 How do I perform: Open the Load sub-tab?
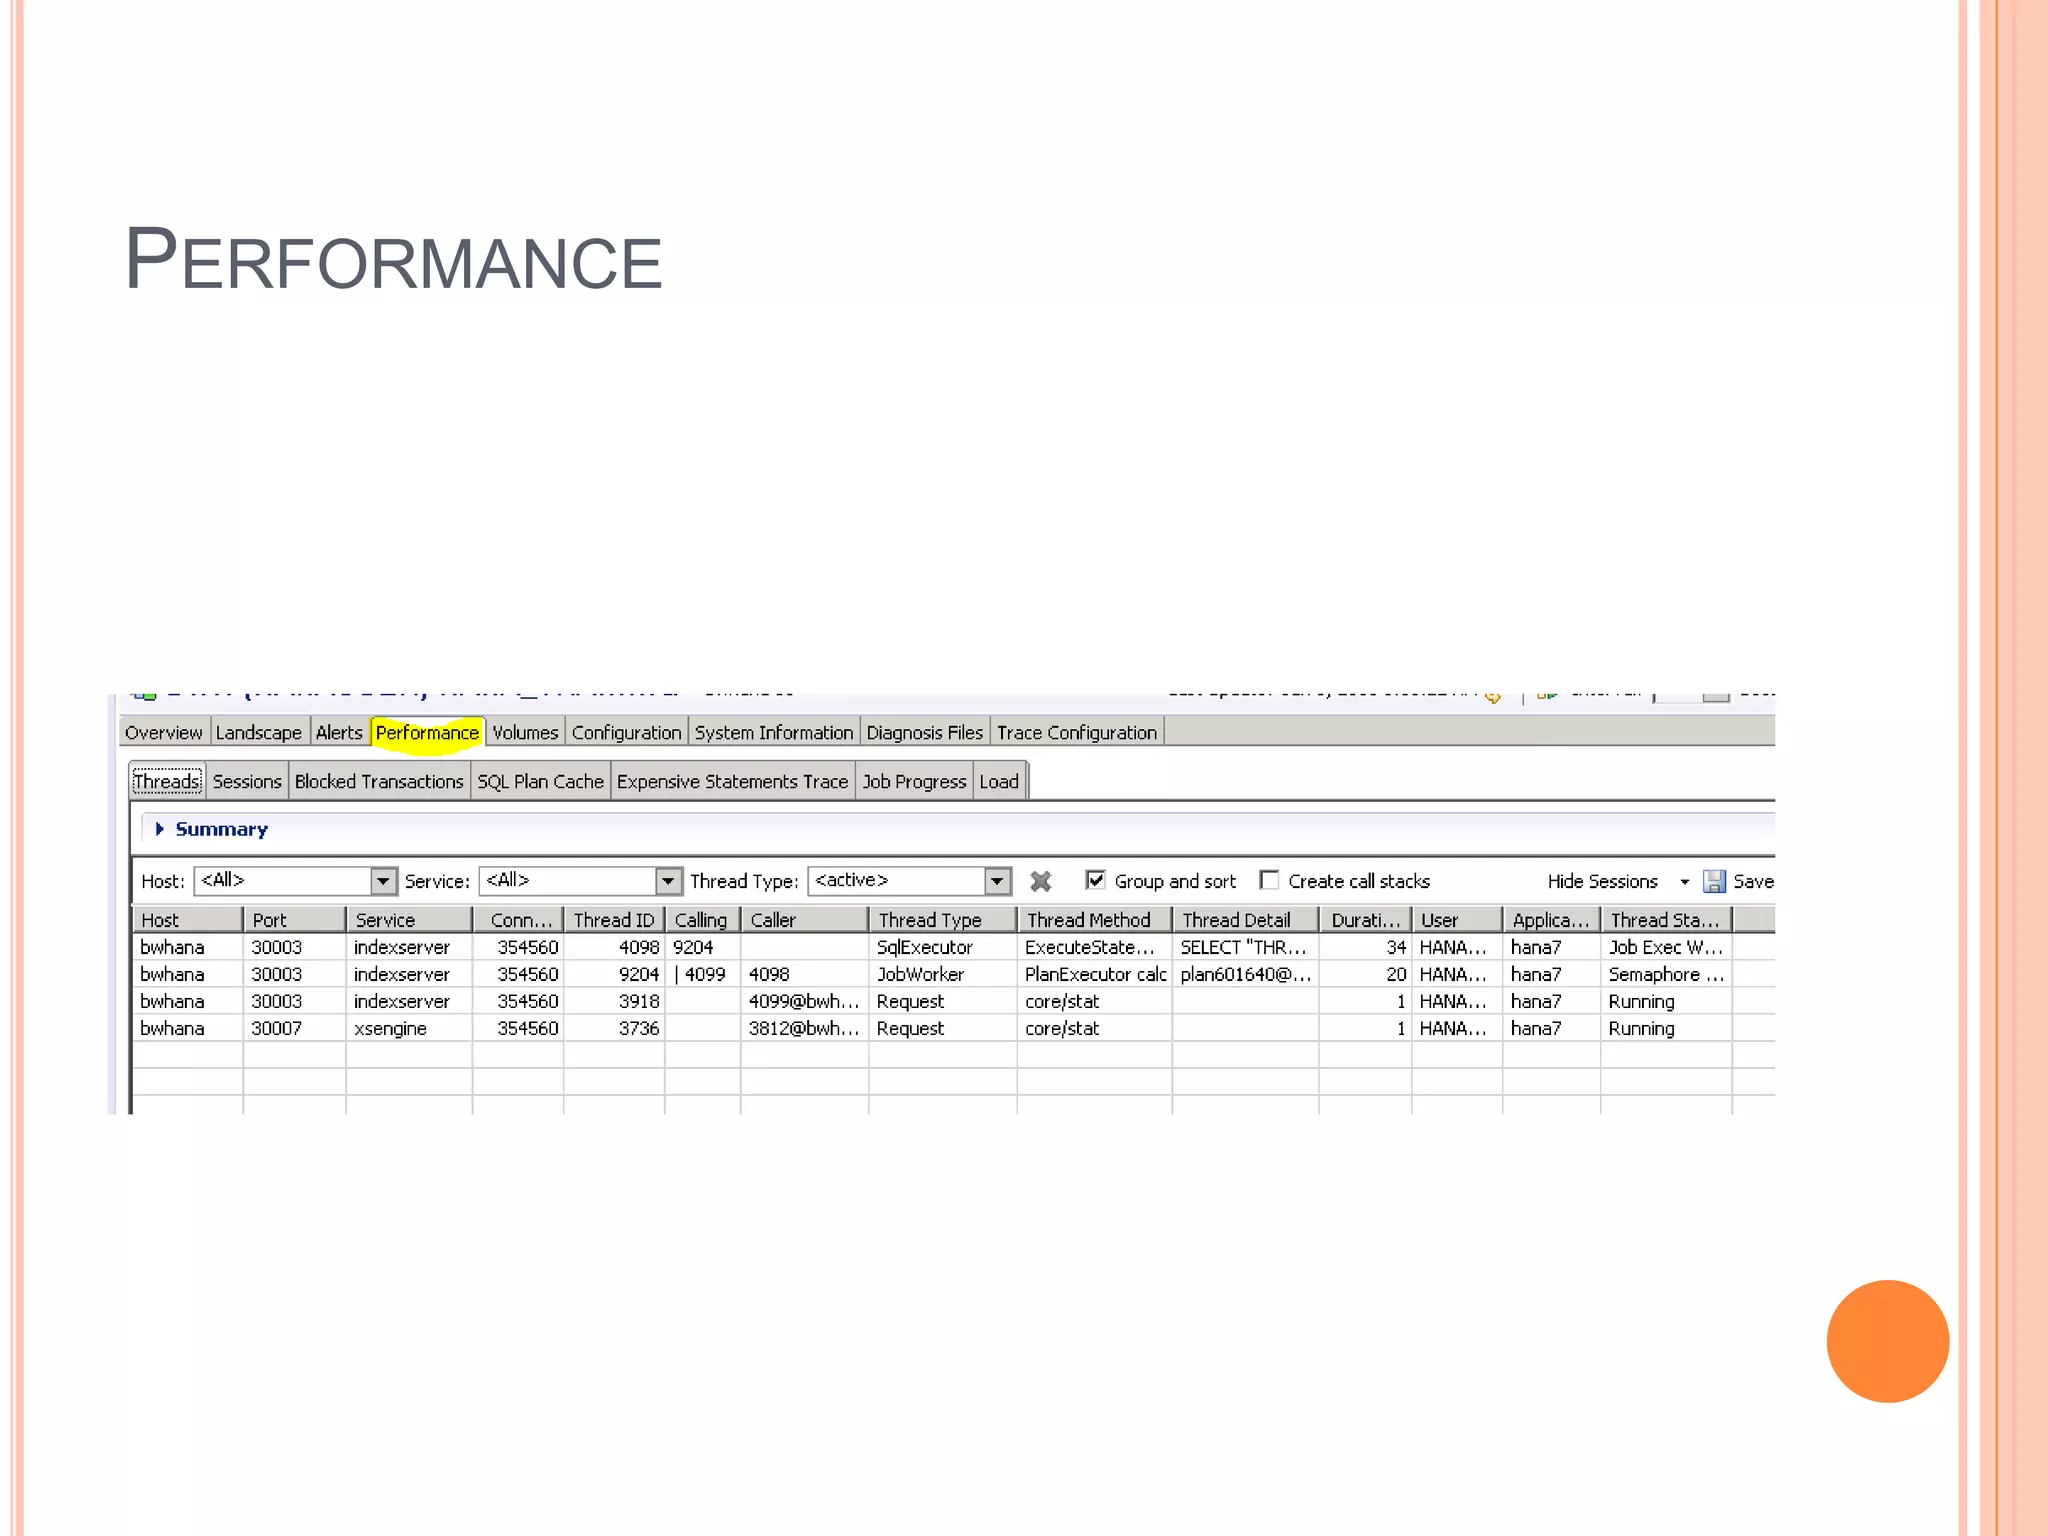pyautogui.click(x=999, y=782)
